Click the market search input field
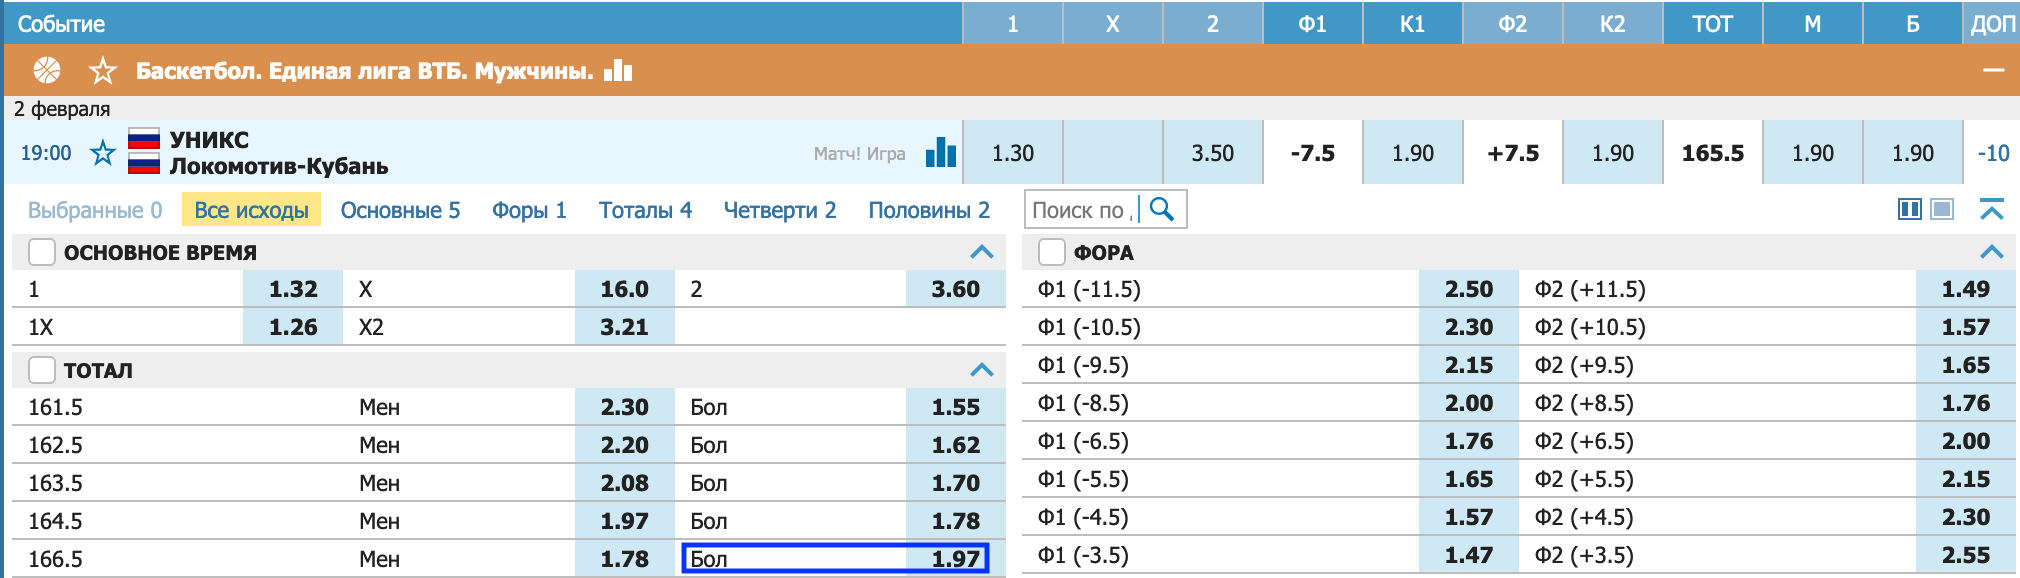This screenshot has width=2020, height=578. 1082,210
